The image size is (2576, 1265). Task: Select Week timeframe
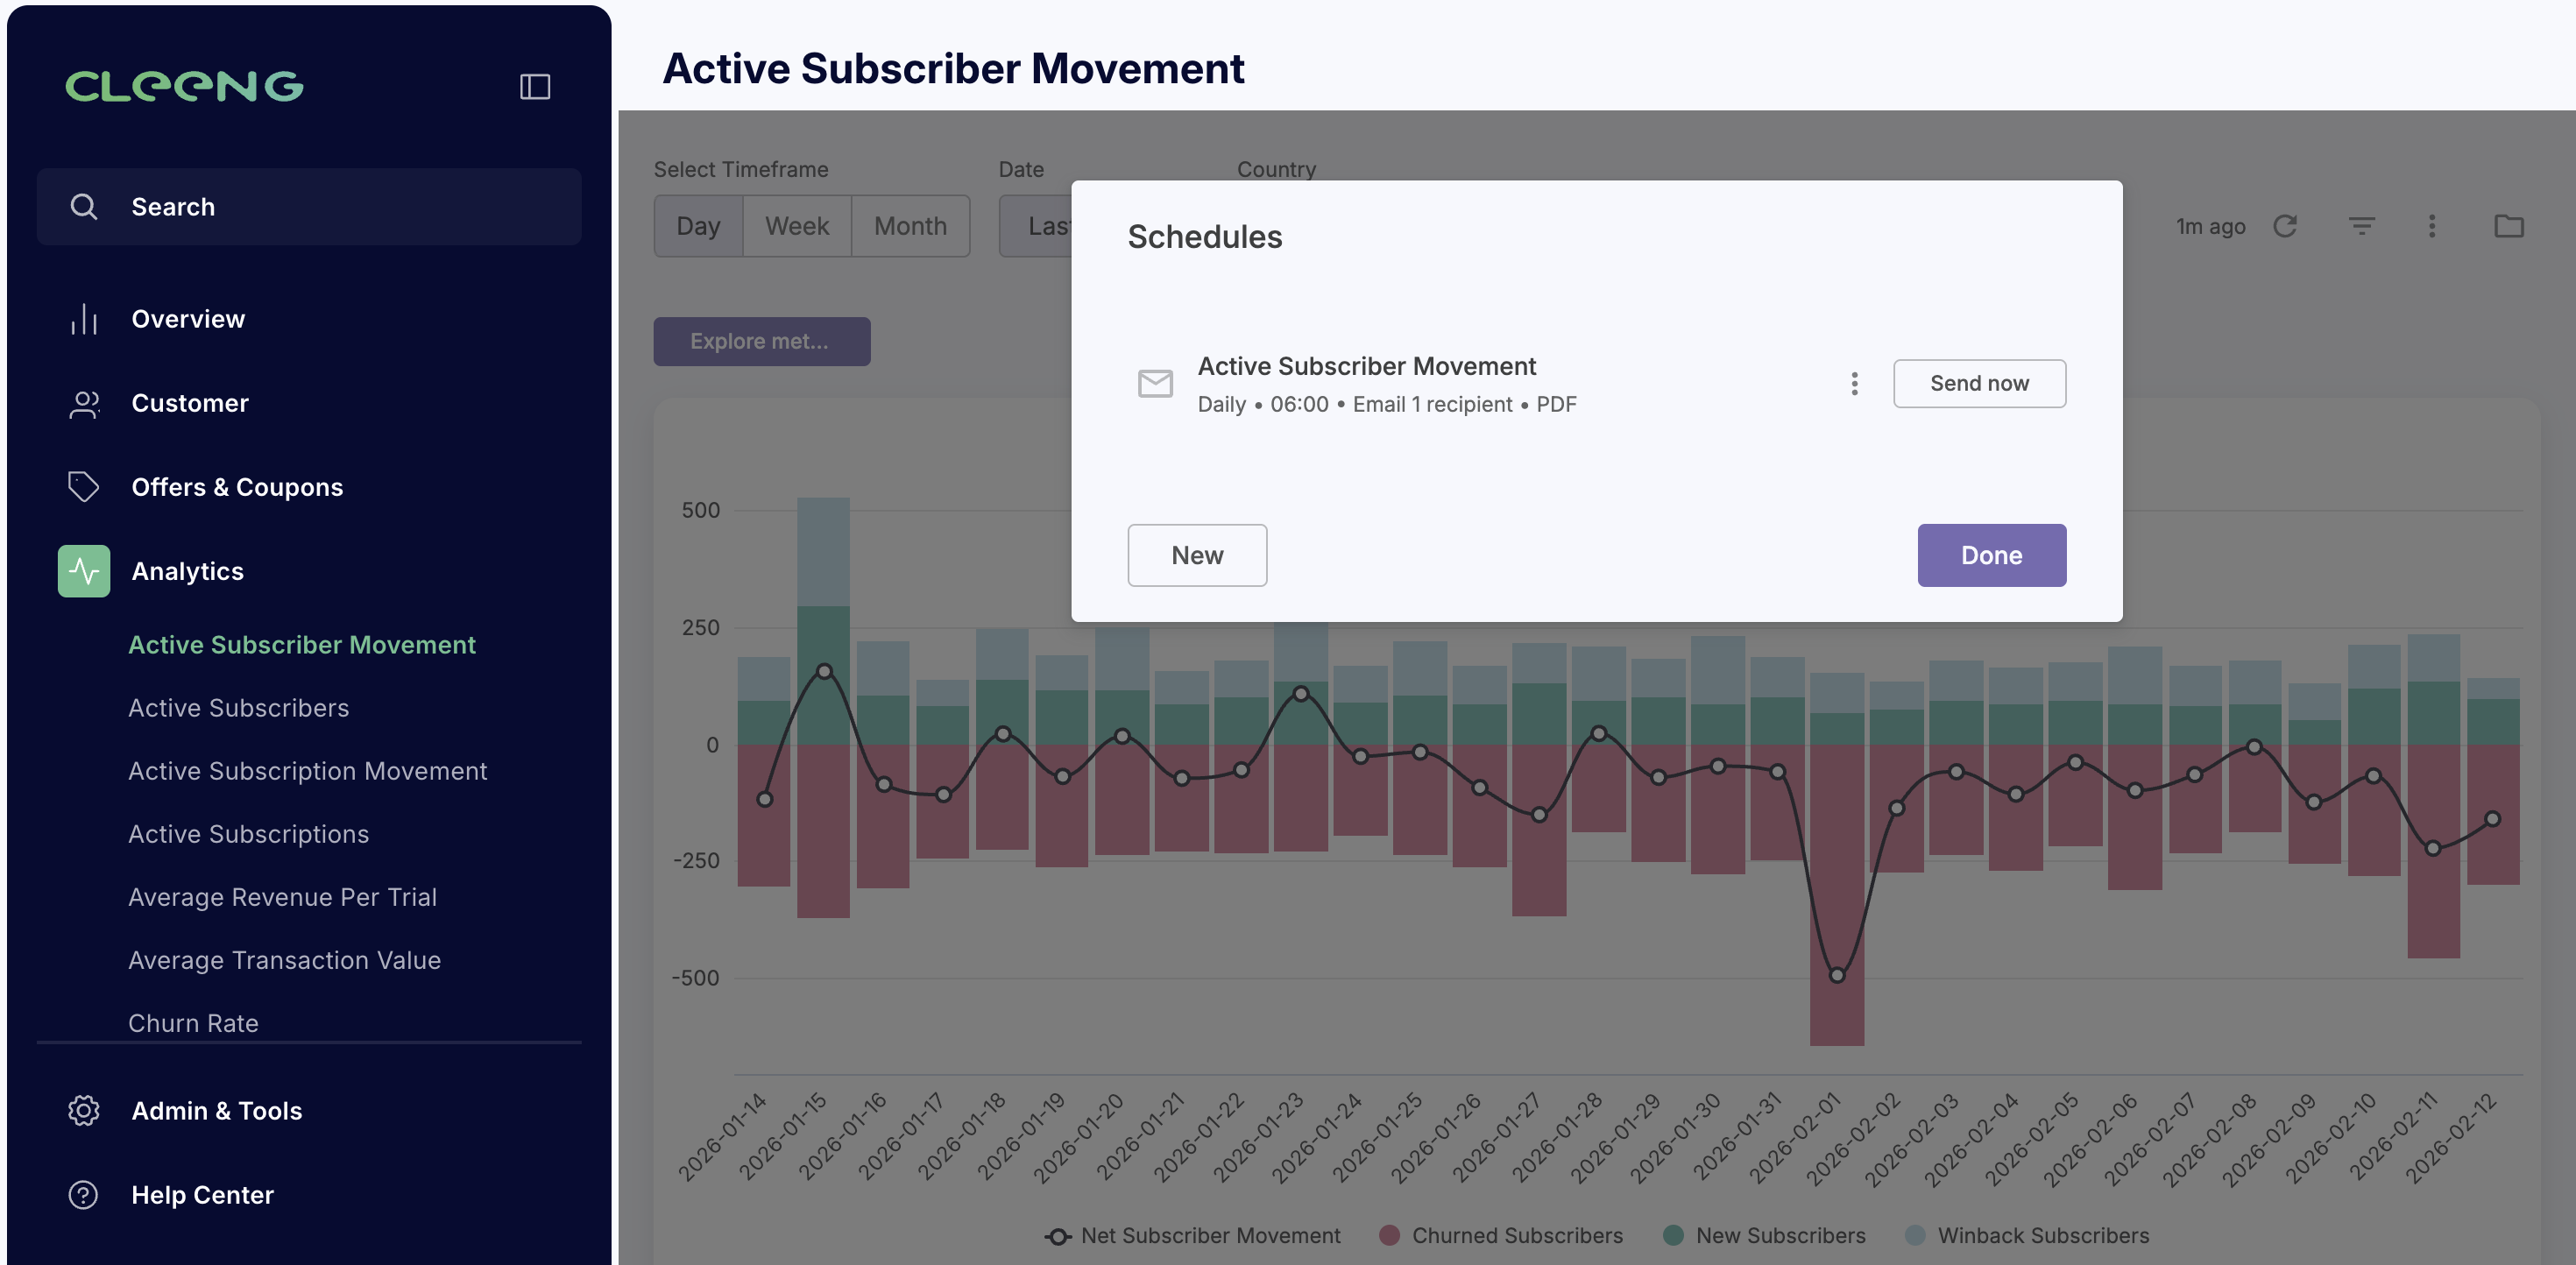pyautogui.click(x=797, y=226)
